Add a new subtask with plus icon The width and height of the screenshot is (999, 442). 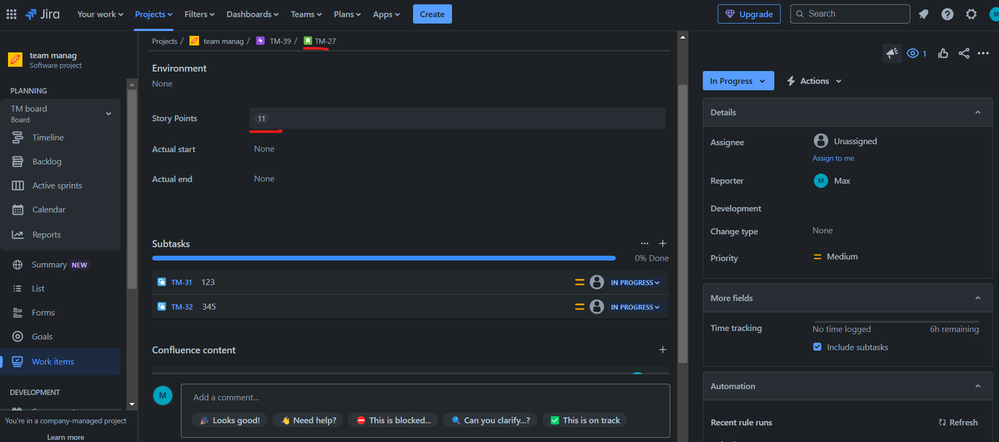[x=663, y=243]
